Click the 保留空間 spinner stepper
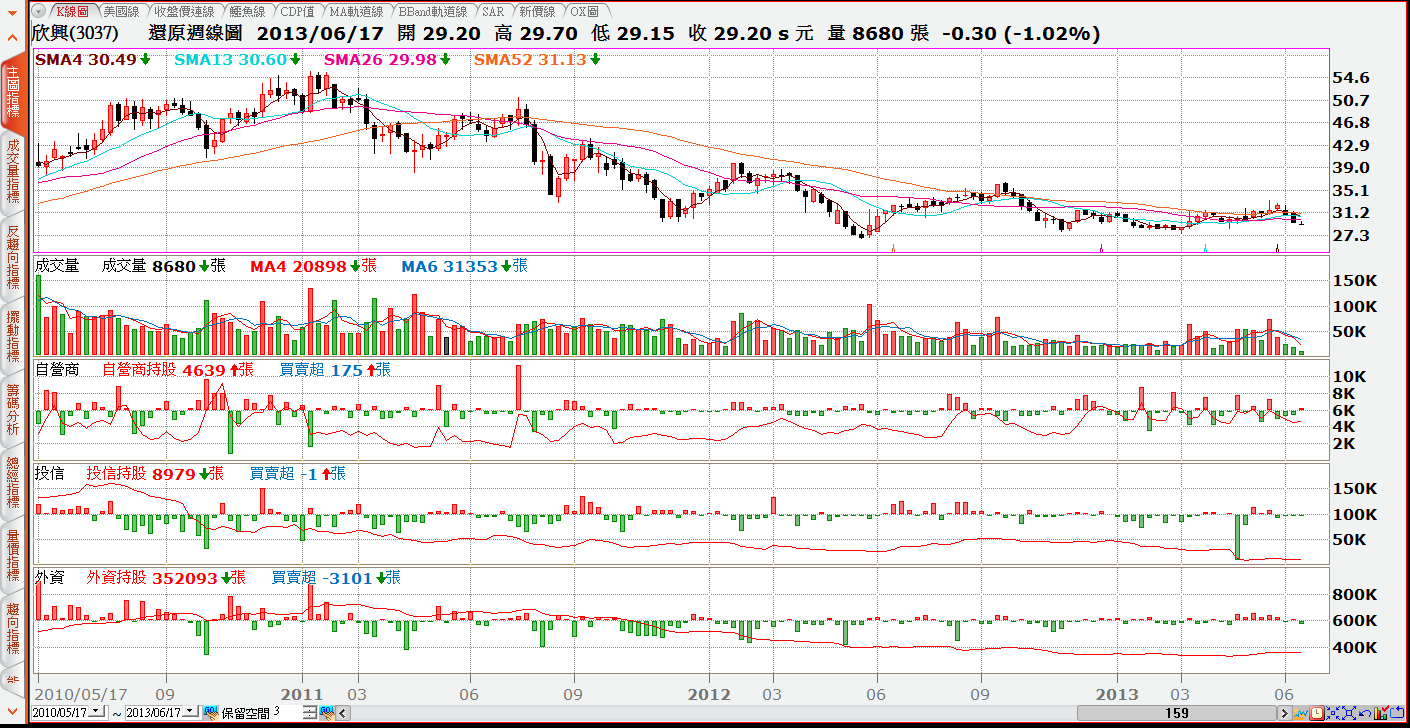This screenshot has width=1410, height=728. [310, 712]
